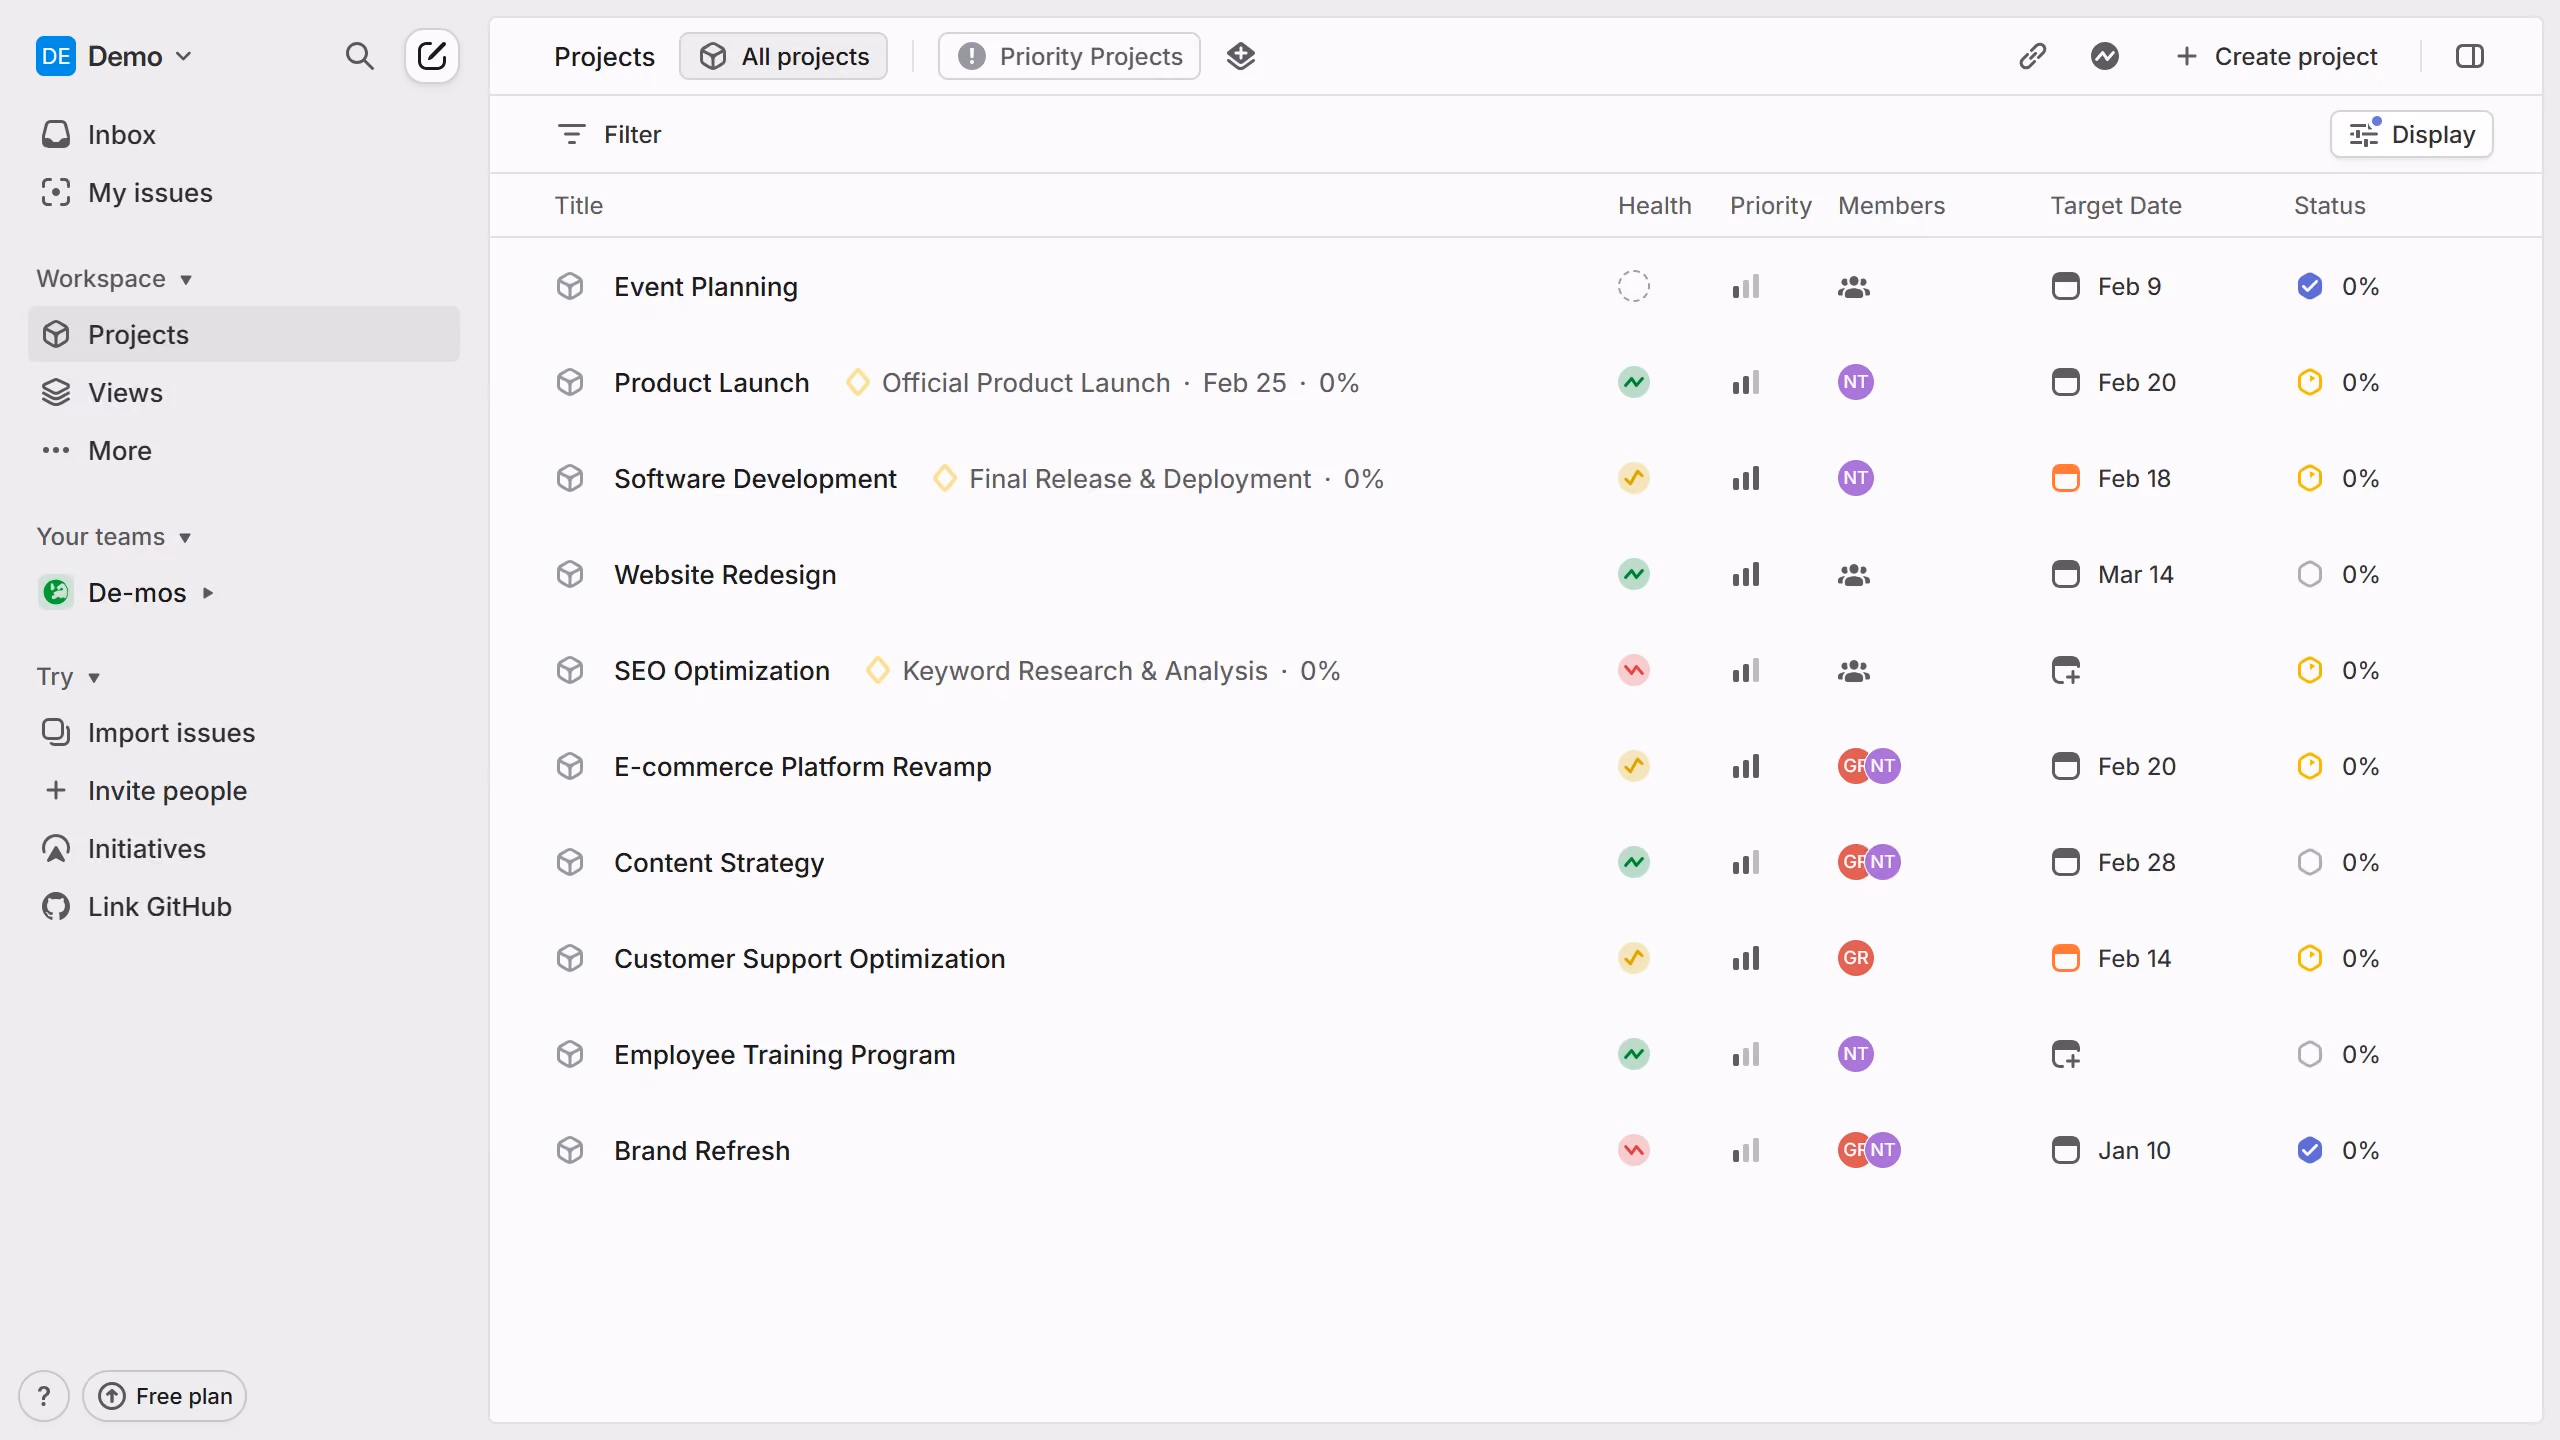This screenshot has height=1440, width=2560.
Task: Click Create project button
Action: click(2276, 56)
